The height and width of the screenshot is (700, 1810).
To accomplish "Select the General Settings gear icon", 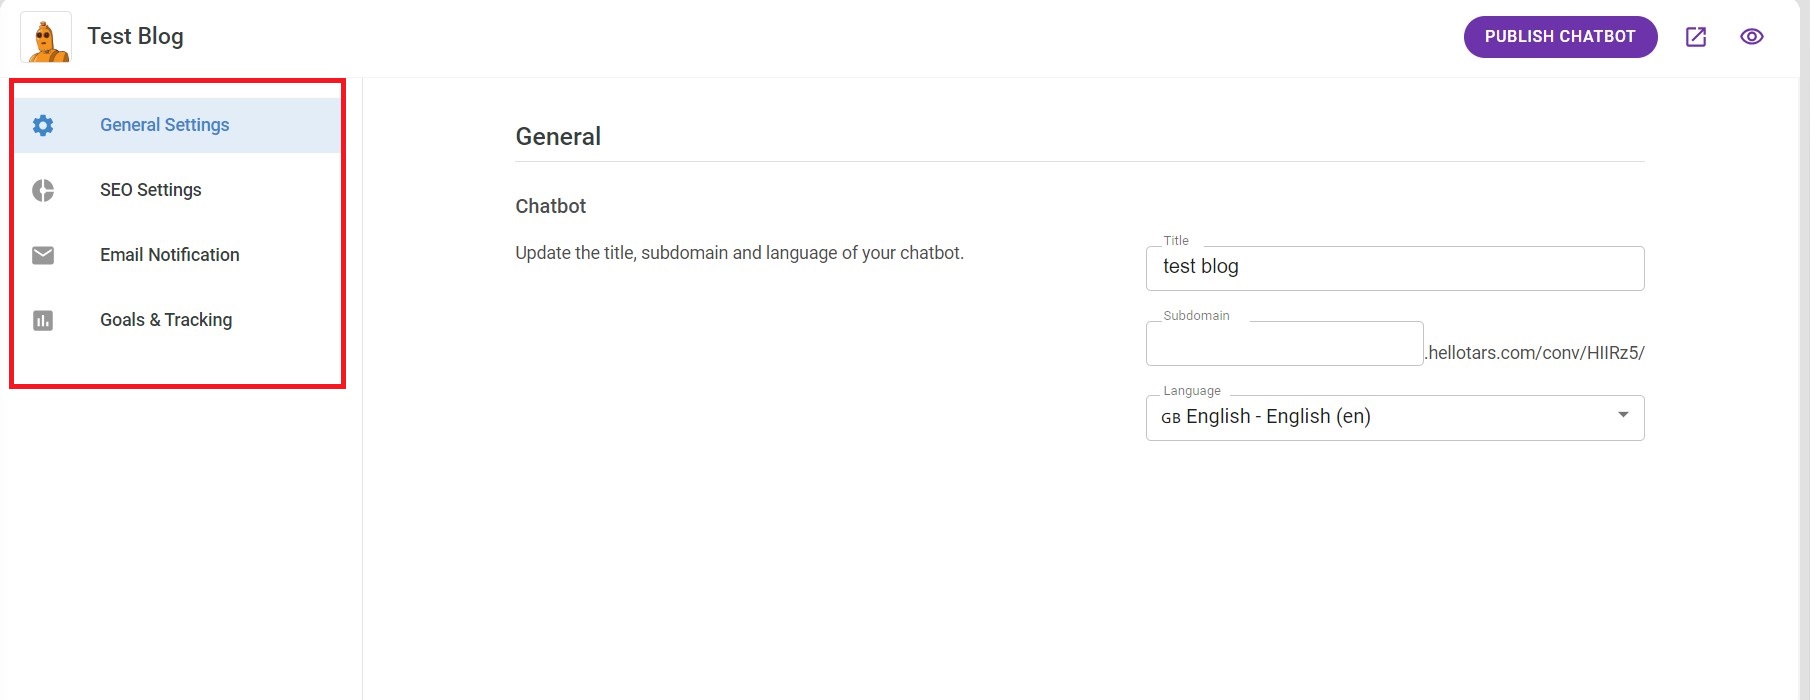I will click(x=43, y=125).
